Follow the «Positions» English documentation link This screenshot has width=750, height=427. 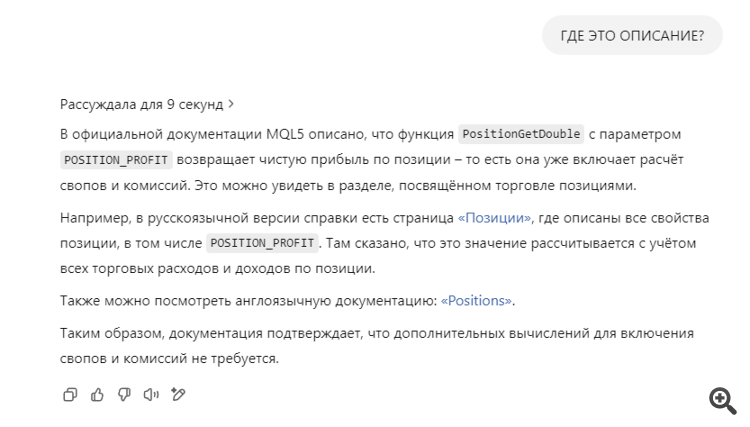[x=476, y=300]
